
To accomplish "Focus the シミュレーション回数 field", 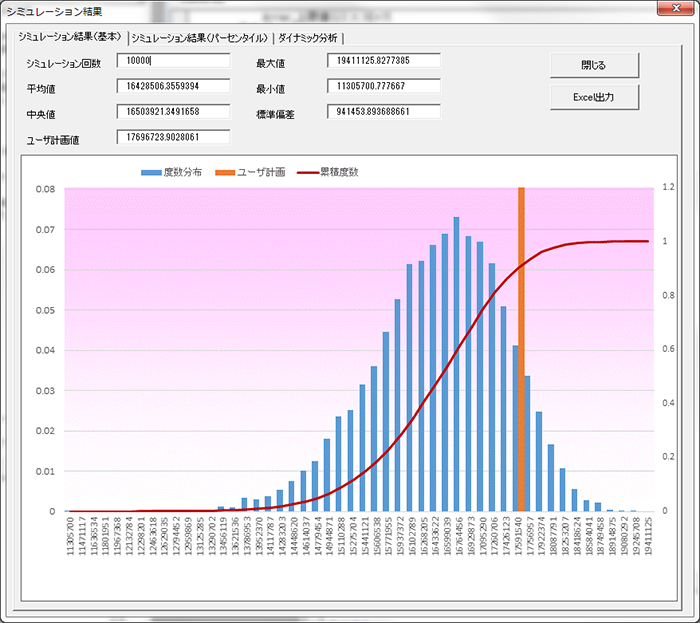I will click(x=174, y=61).
